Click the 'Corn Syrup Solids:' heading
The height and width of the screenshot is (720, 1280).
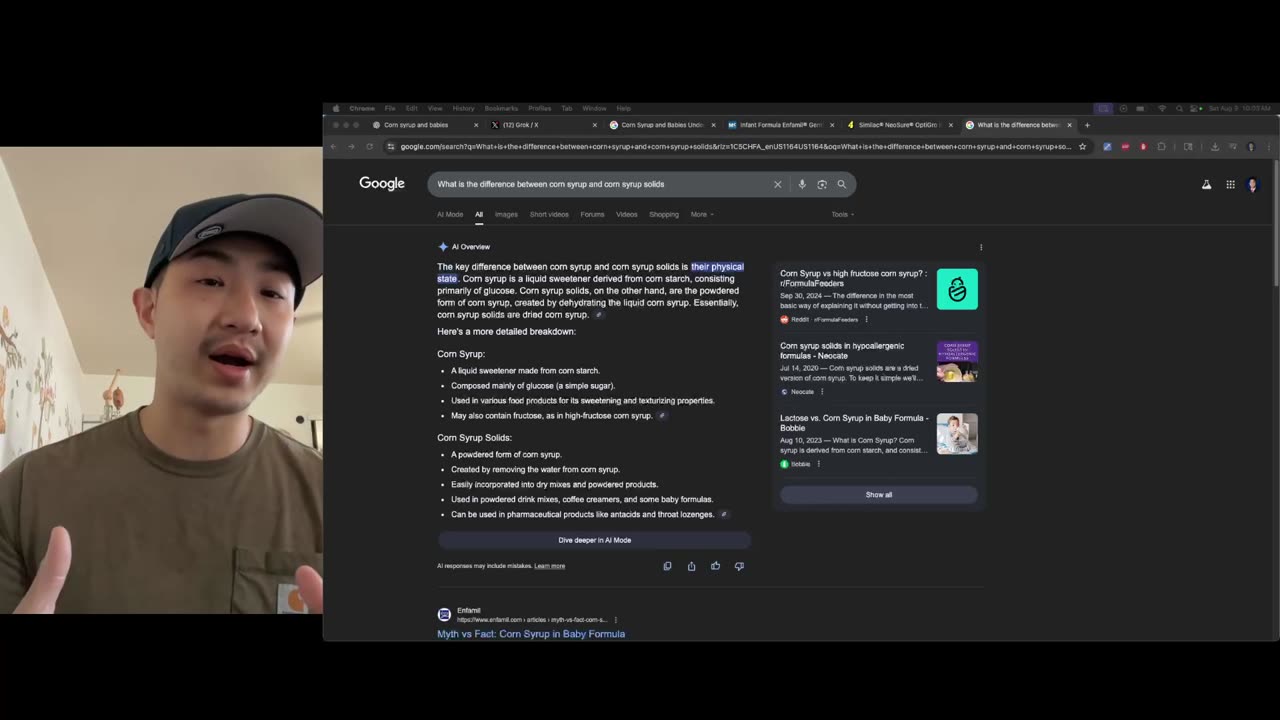click(474, 438)
